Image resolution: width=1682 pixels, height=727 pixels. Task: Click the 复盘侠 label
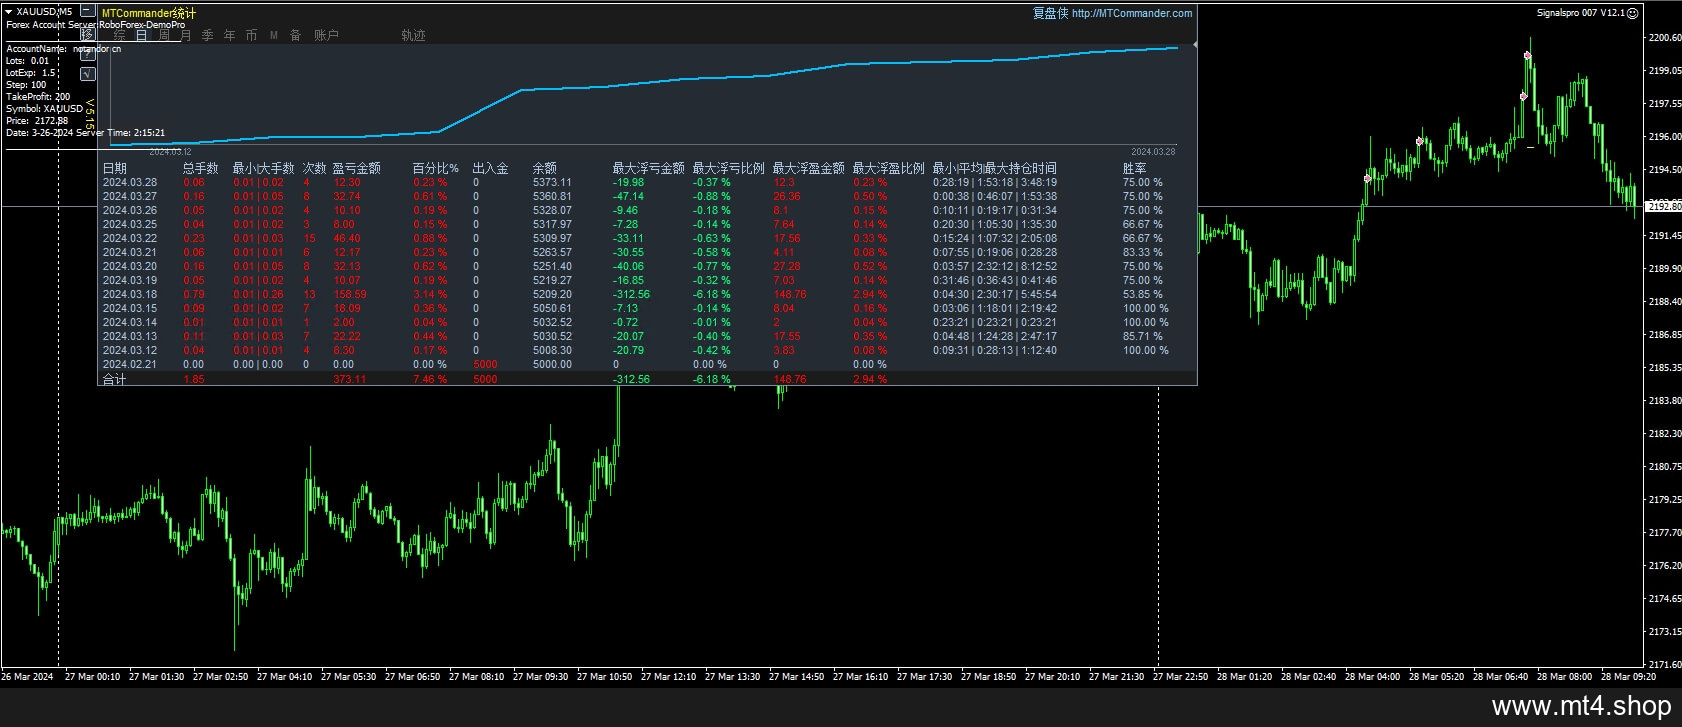point(1050,13)
